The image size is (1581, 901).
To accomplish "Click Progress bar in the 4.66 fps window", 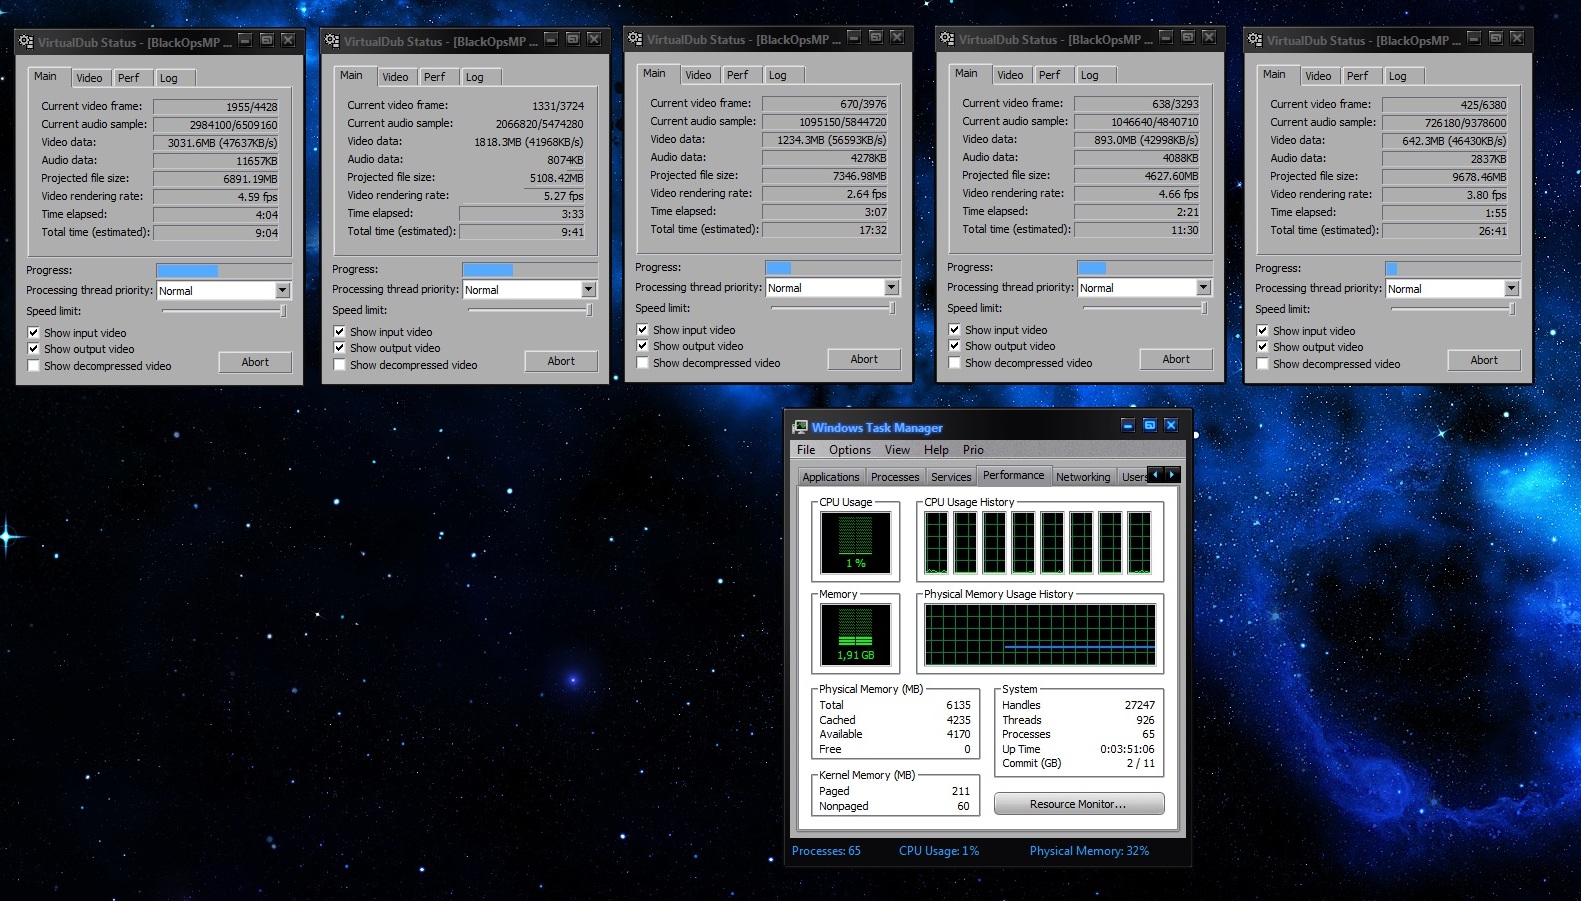I will click(1144, 267).
